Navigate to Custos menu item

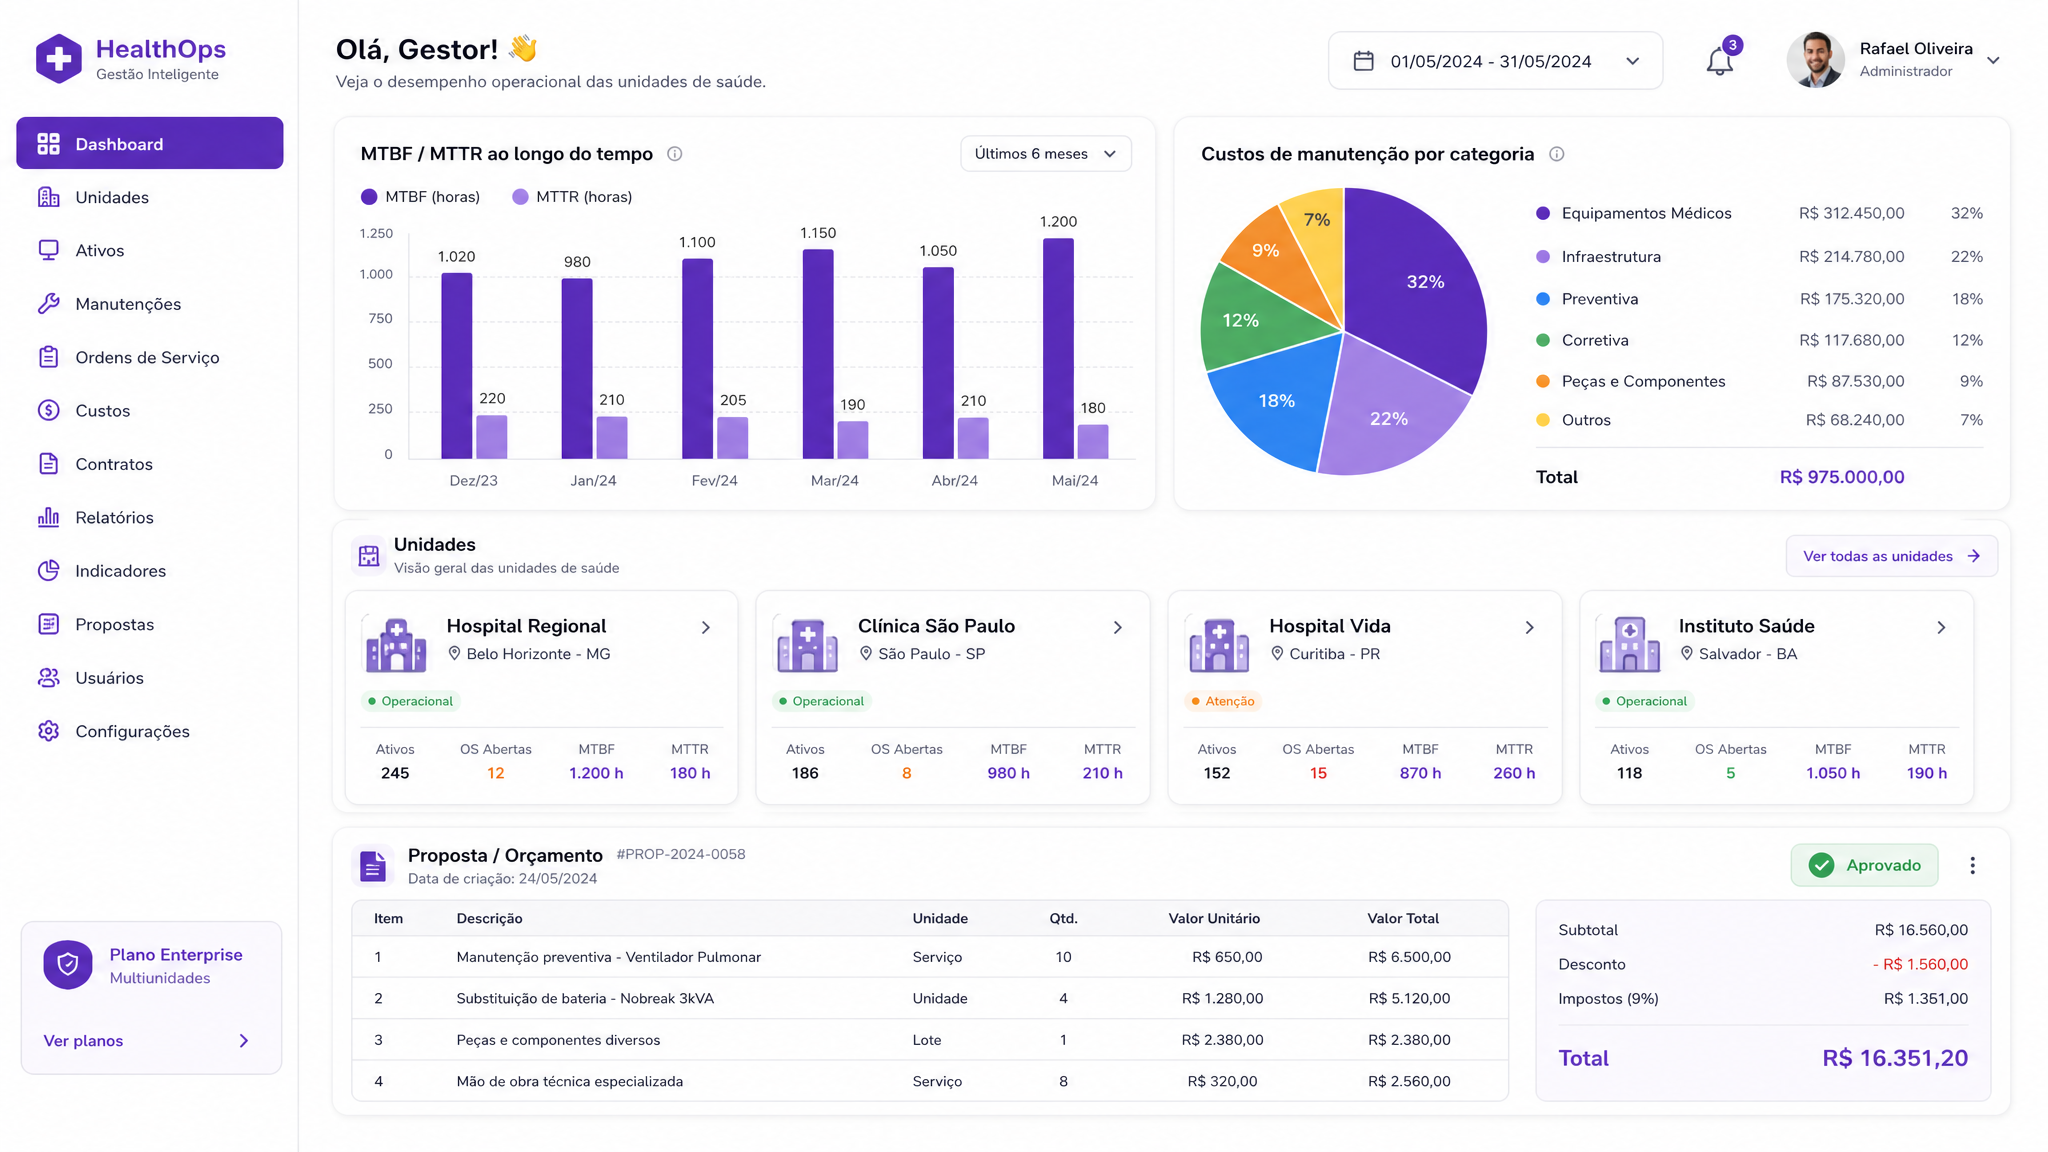[150, 410]
